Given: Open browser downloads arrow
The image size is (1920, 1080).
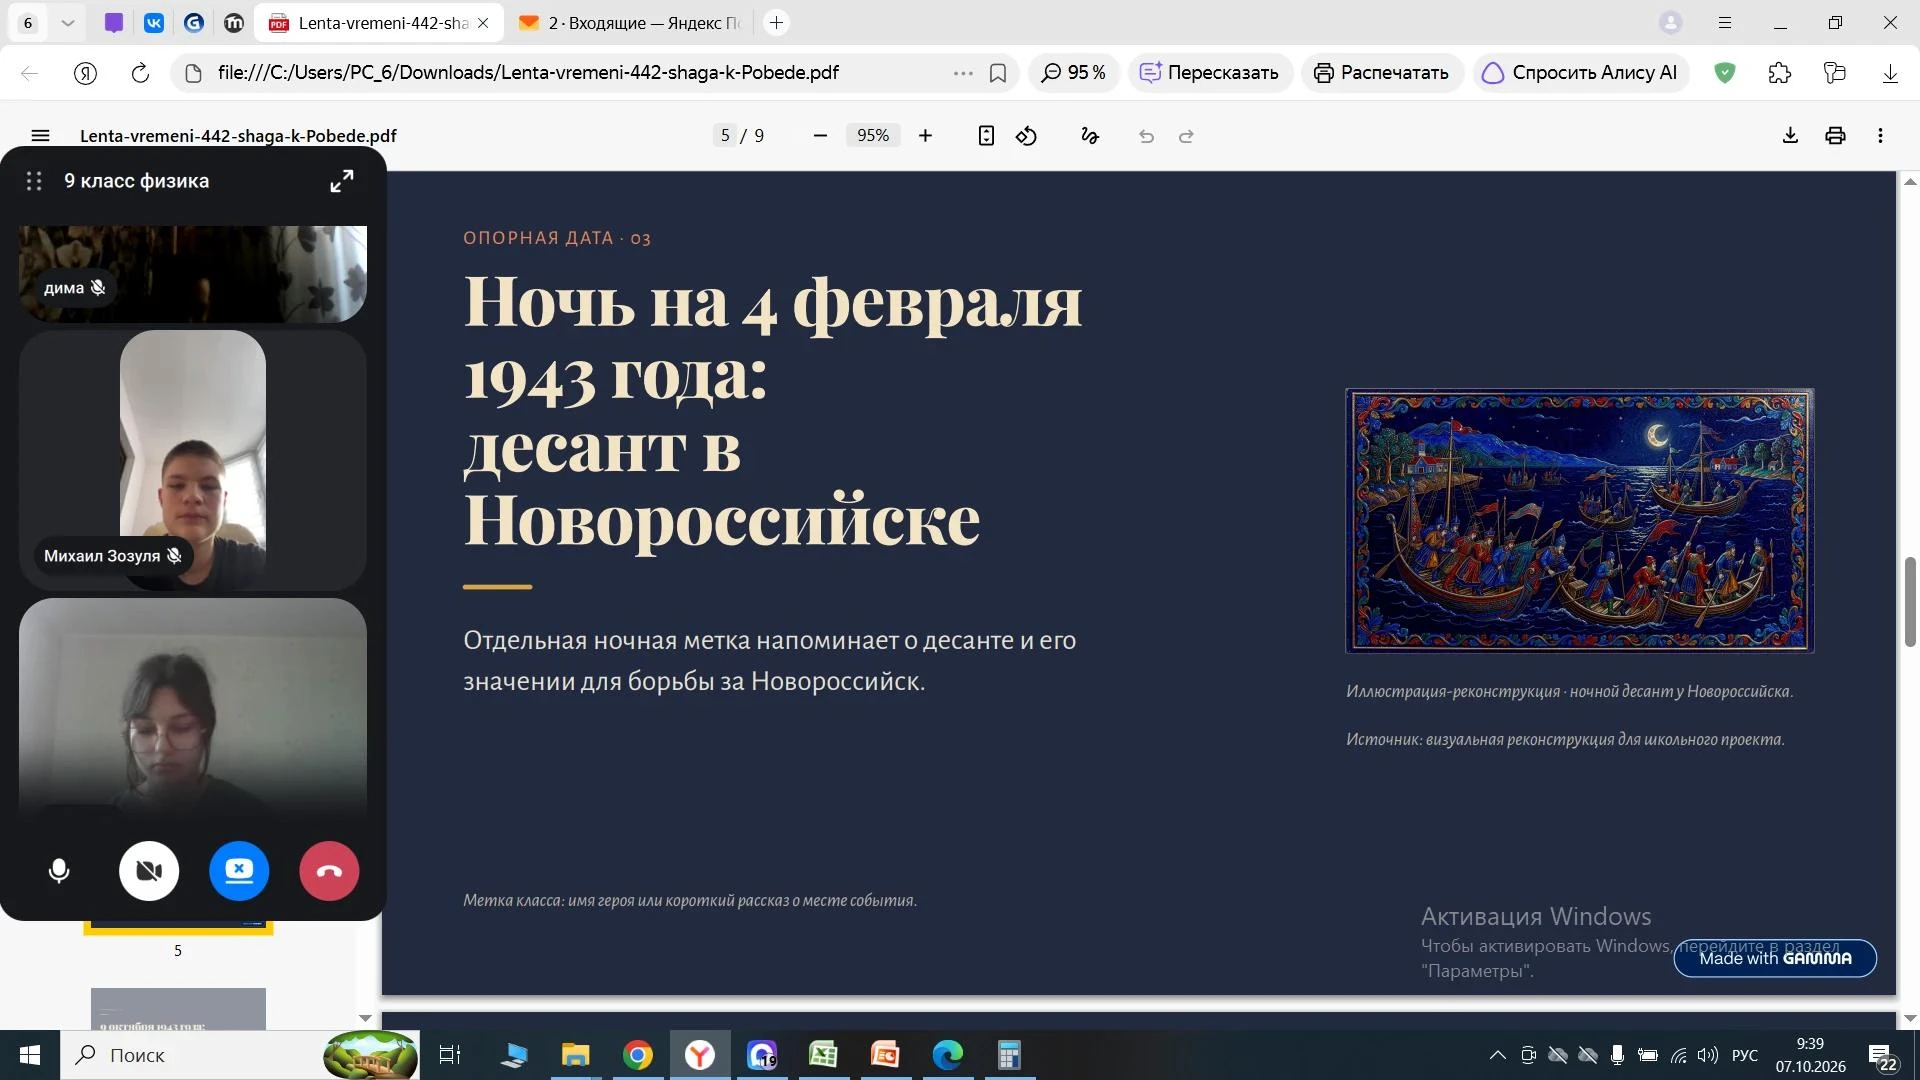Looking at the screenshot, I should click(x=1890, y=73).
